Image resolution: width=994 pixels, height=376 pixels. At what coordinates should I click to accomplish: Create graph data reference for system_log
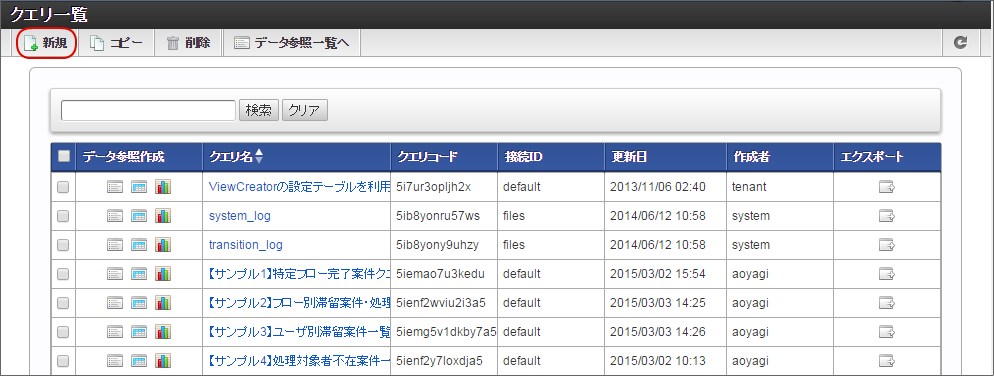coord(164,216)
